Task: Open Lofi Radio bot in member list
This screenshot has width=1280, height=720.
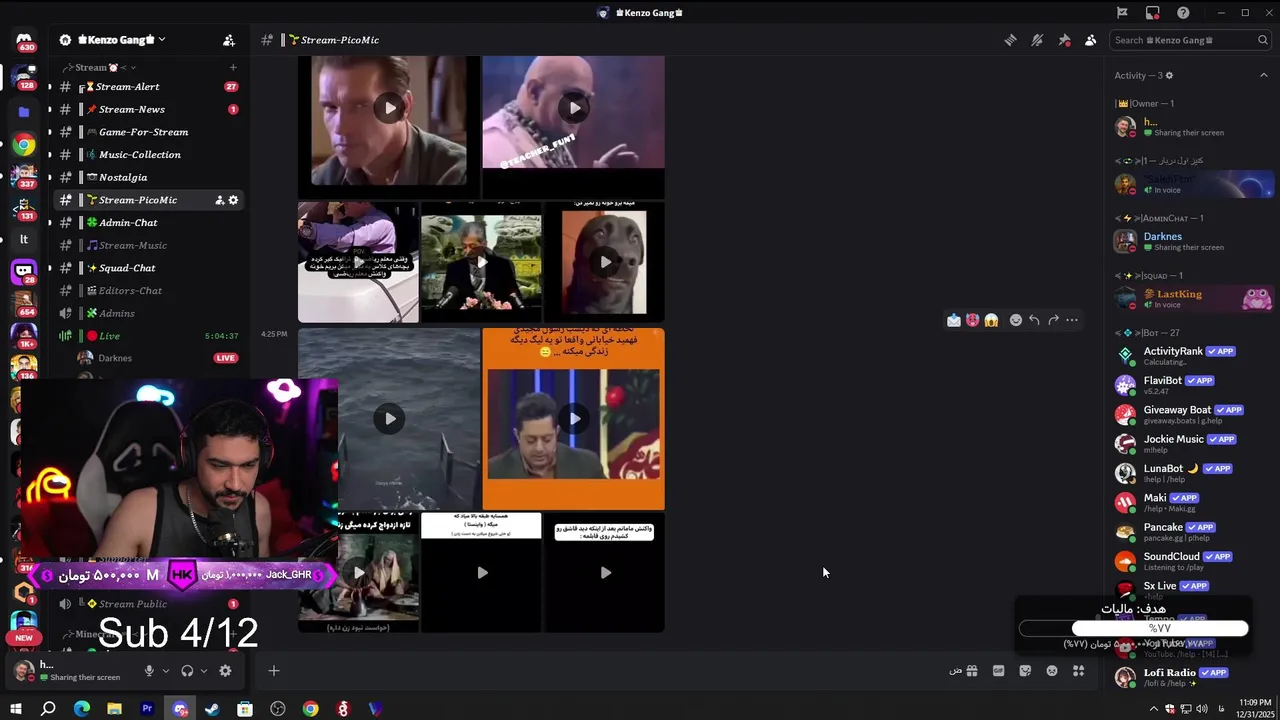Action: click(1194, 677)
